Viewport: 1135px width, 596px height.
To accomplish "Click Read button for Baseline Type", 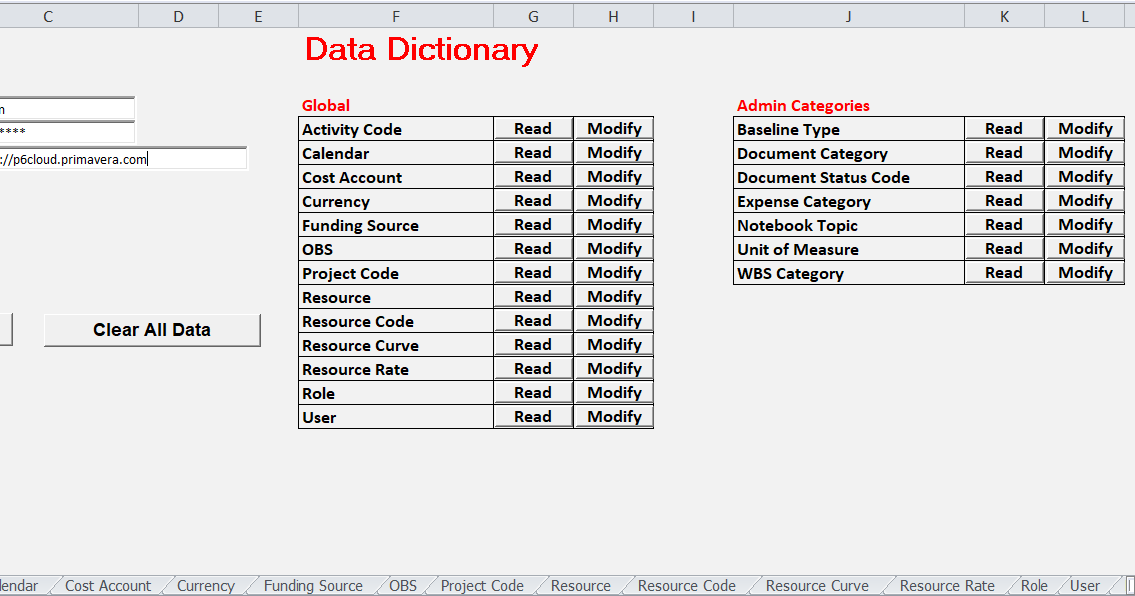I will point(1004,128).
